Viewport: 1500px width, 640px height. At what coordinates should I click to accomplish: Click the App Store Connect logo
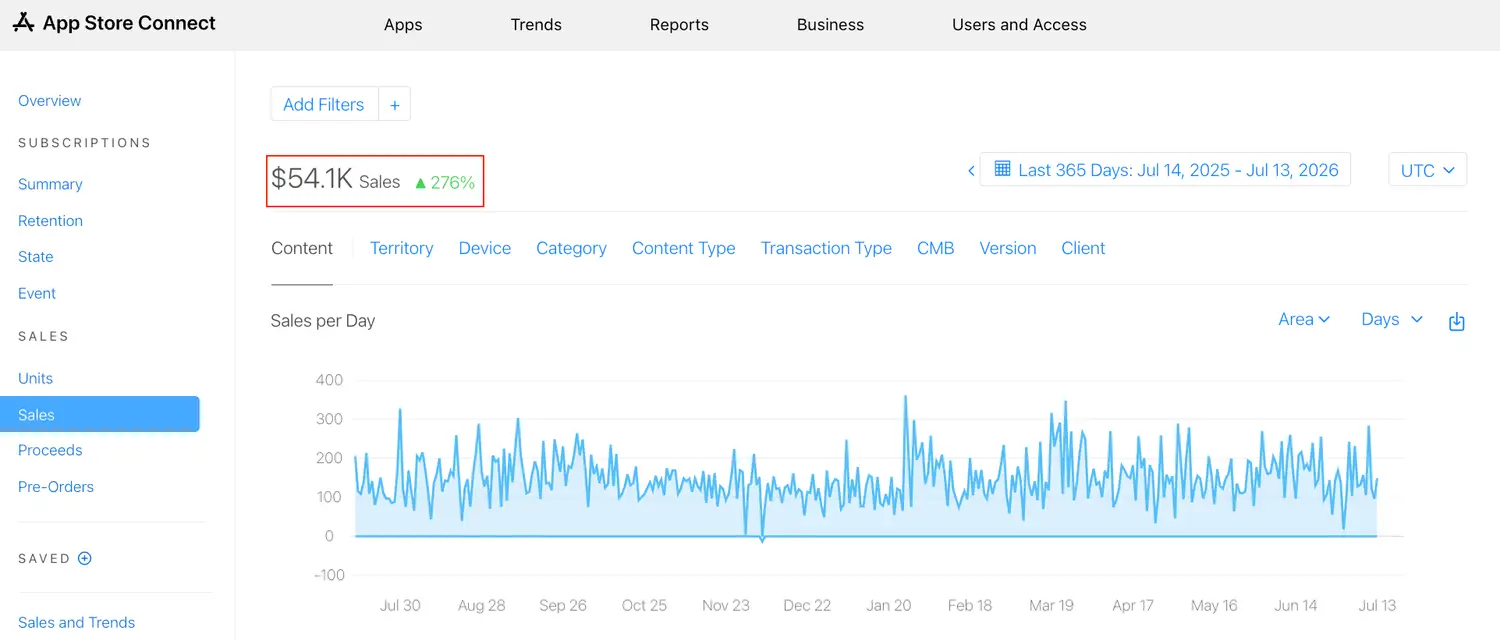pos(114,23)
